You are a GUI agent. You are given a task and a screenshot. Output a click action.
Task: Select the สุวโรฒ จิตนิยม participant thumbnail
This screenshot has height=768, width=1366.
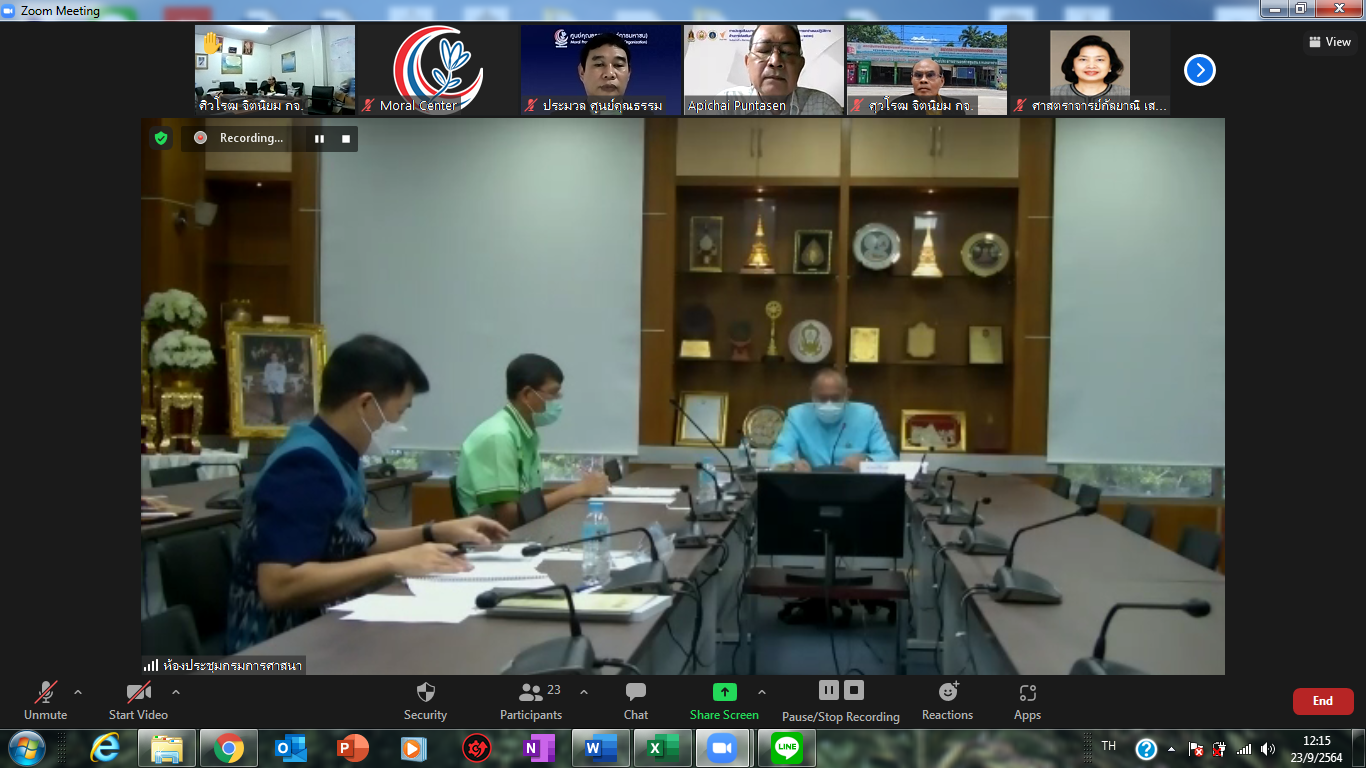[927, 70]
